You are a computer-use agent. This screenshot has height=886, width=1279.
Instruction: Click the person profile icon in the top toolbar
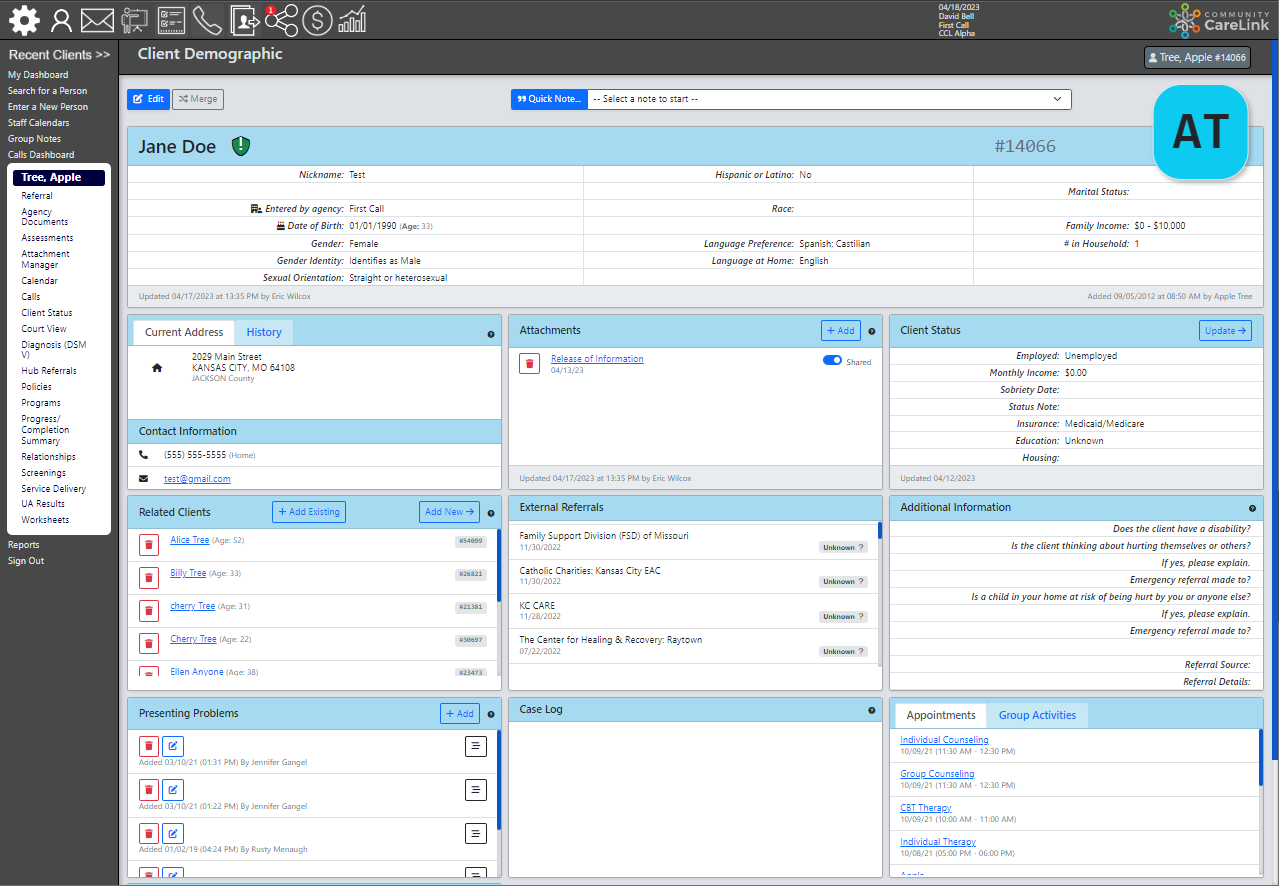(61, 20)
